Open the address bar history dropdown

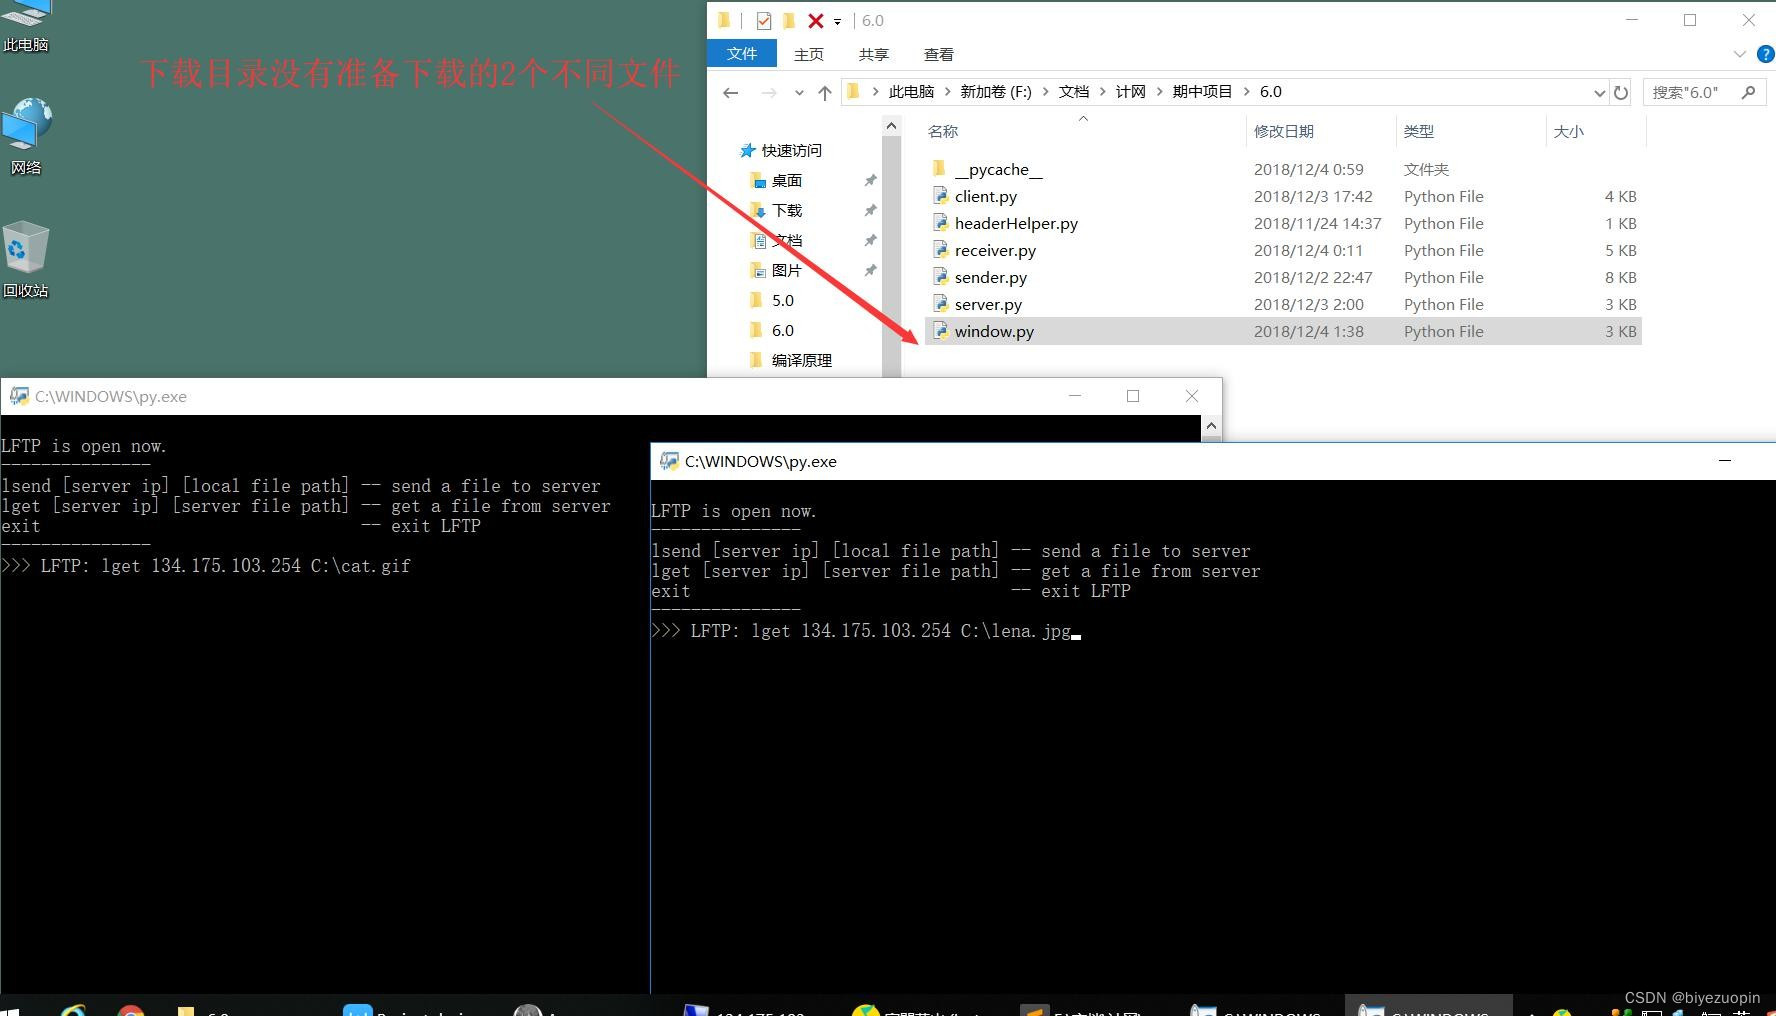[1599, 92]
